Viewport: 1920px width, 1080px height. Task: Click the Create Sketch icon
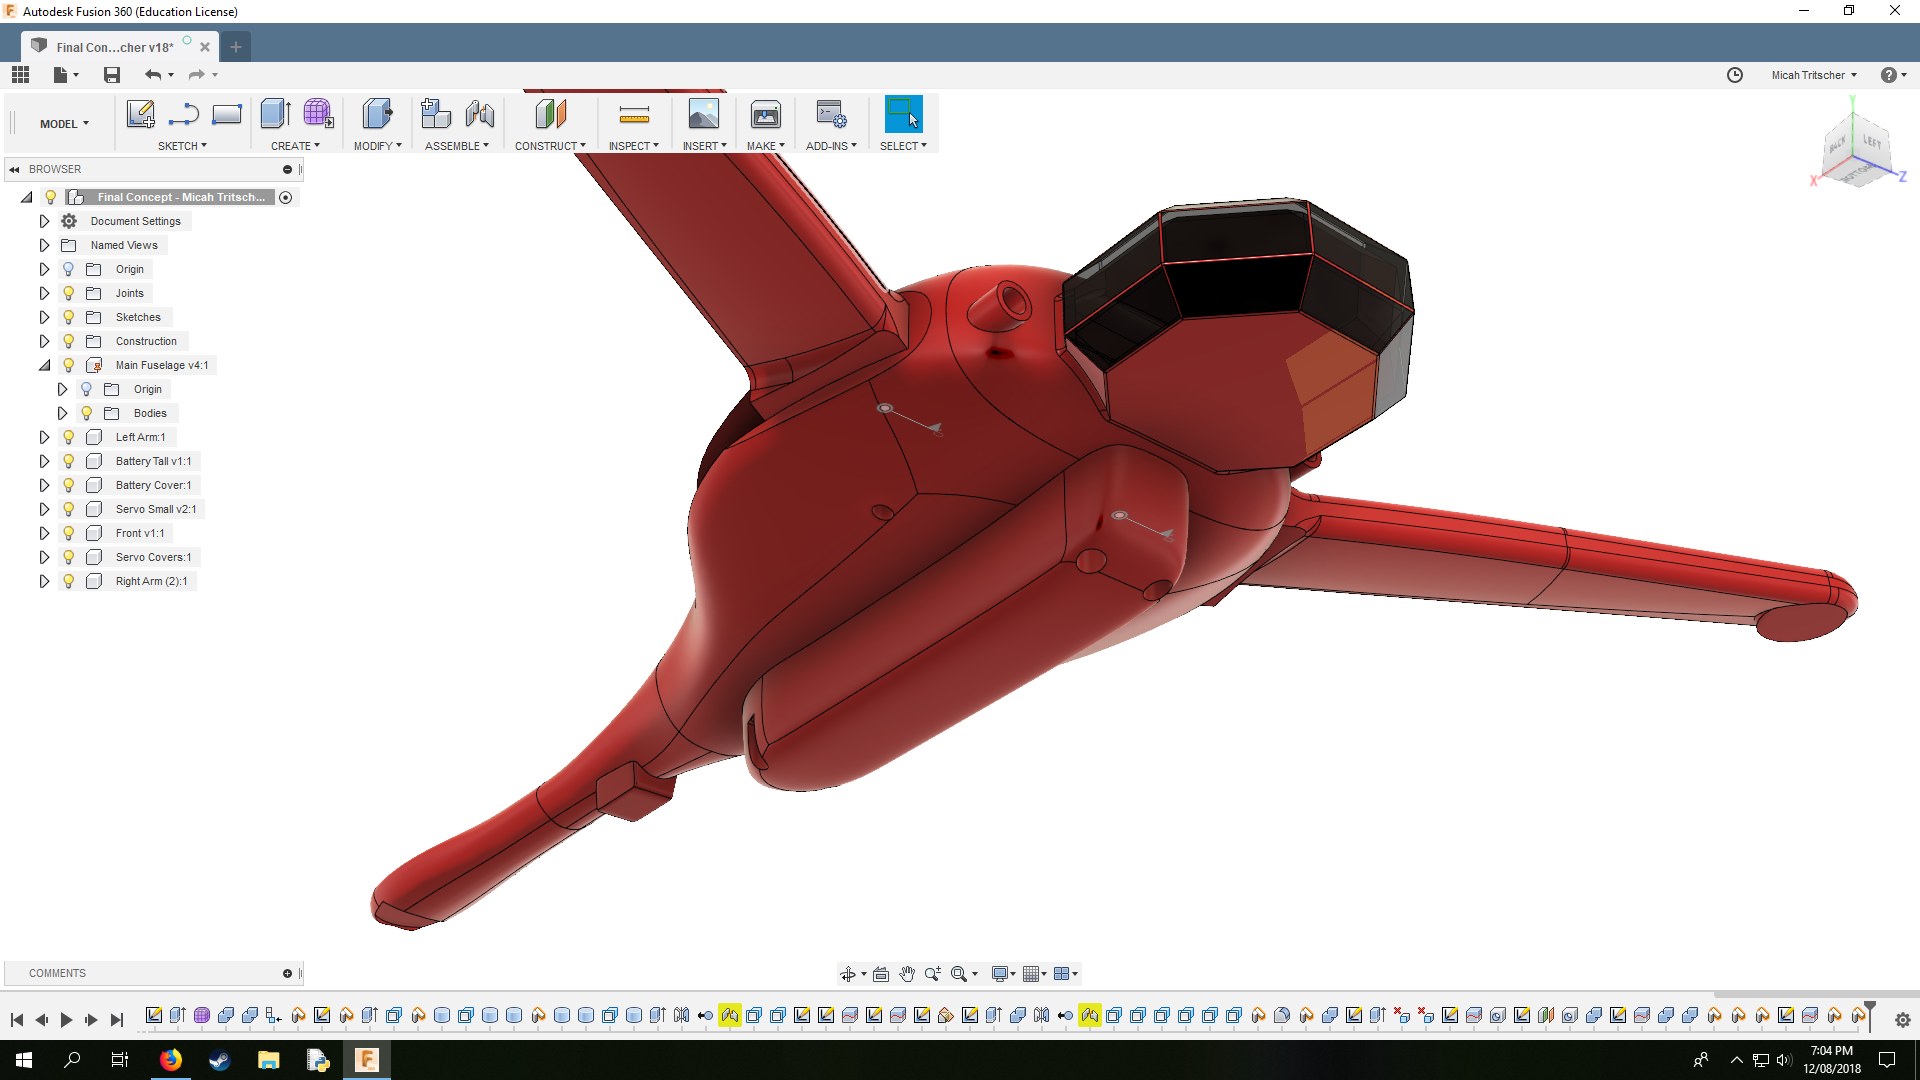[x=140, y=114]
